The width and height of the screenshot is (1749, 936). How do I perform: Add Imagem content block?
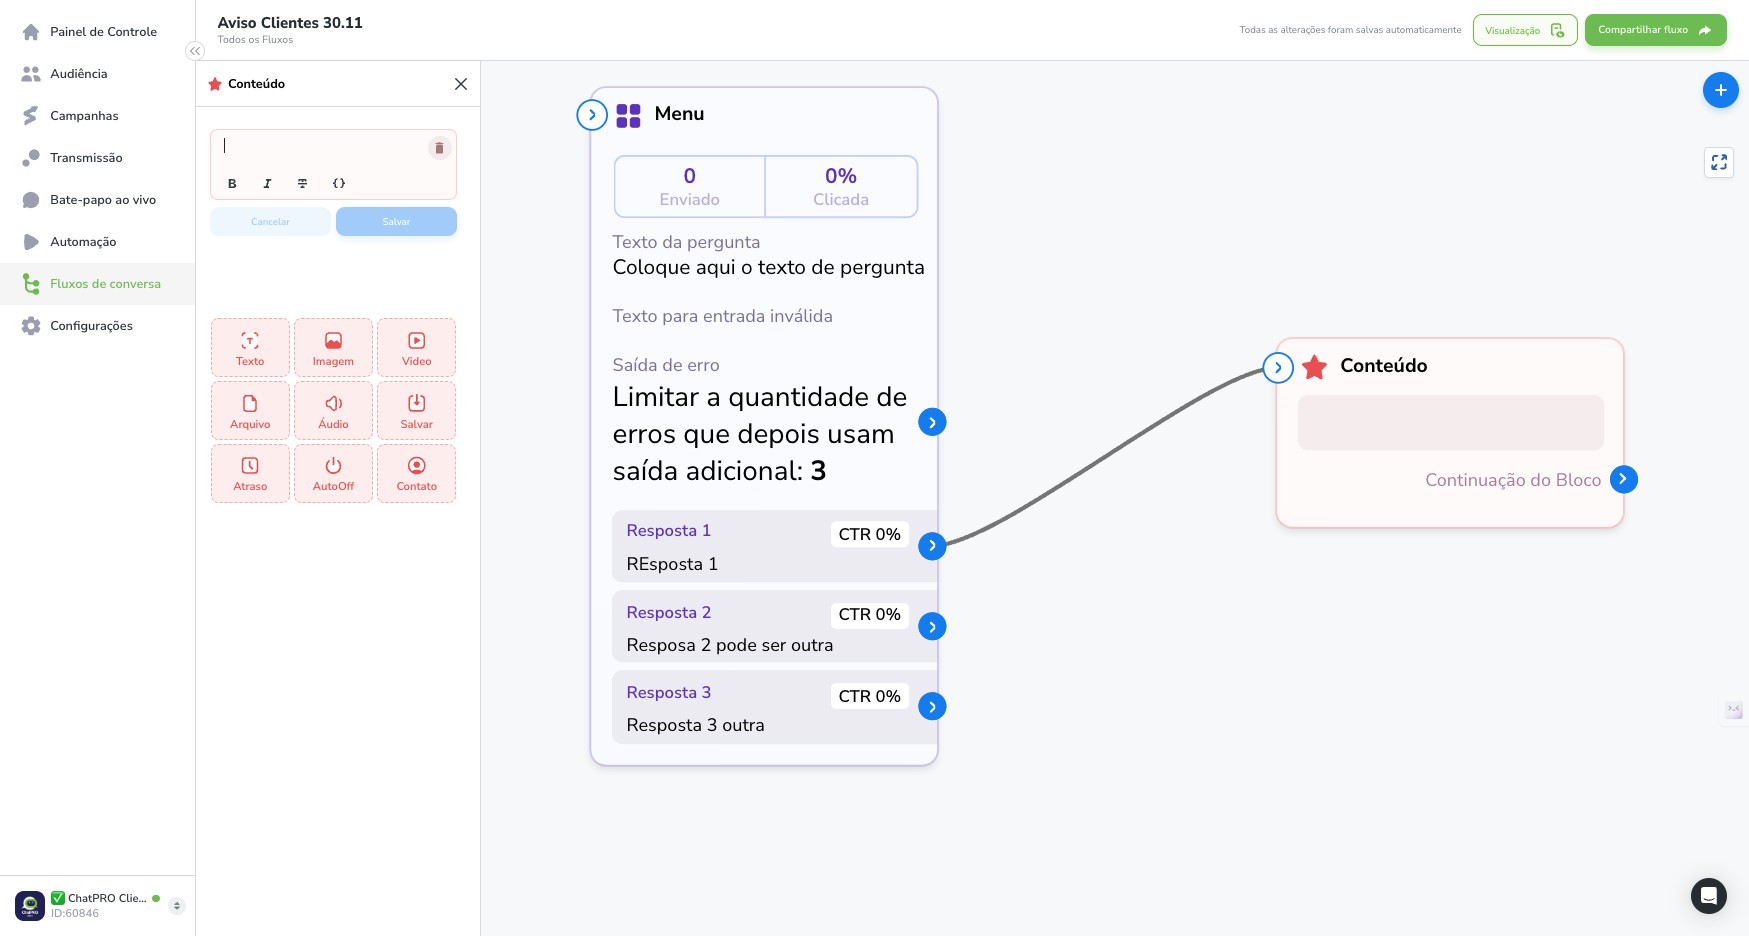click(333, 347)
